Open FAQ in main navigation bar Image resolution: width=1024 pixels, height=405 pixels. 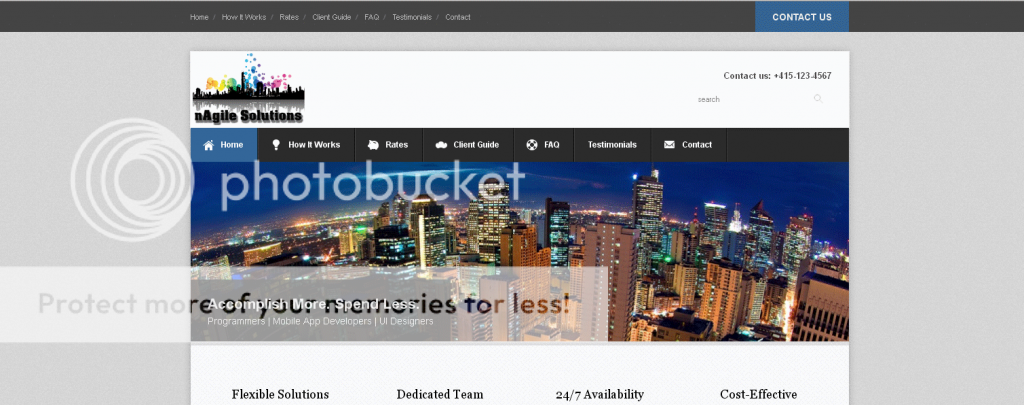(544, 145)
